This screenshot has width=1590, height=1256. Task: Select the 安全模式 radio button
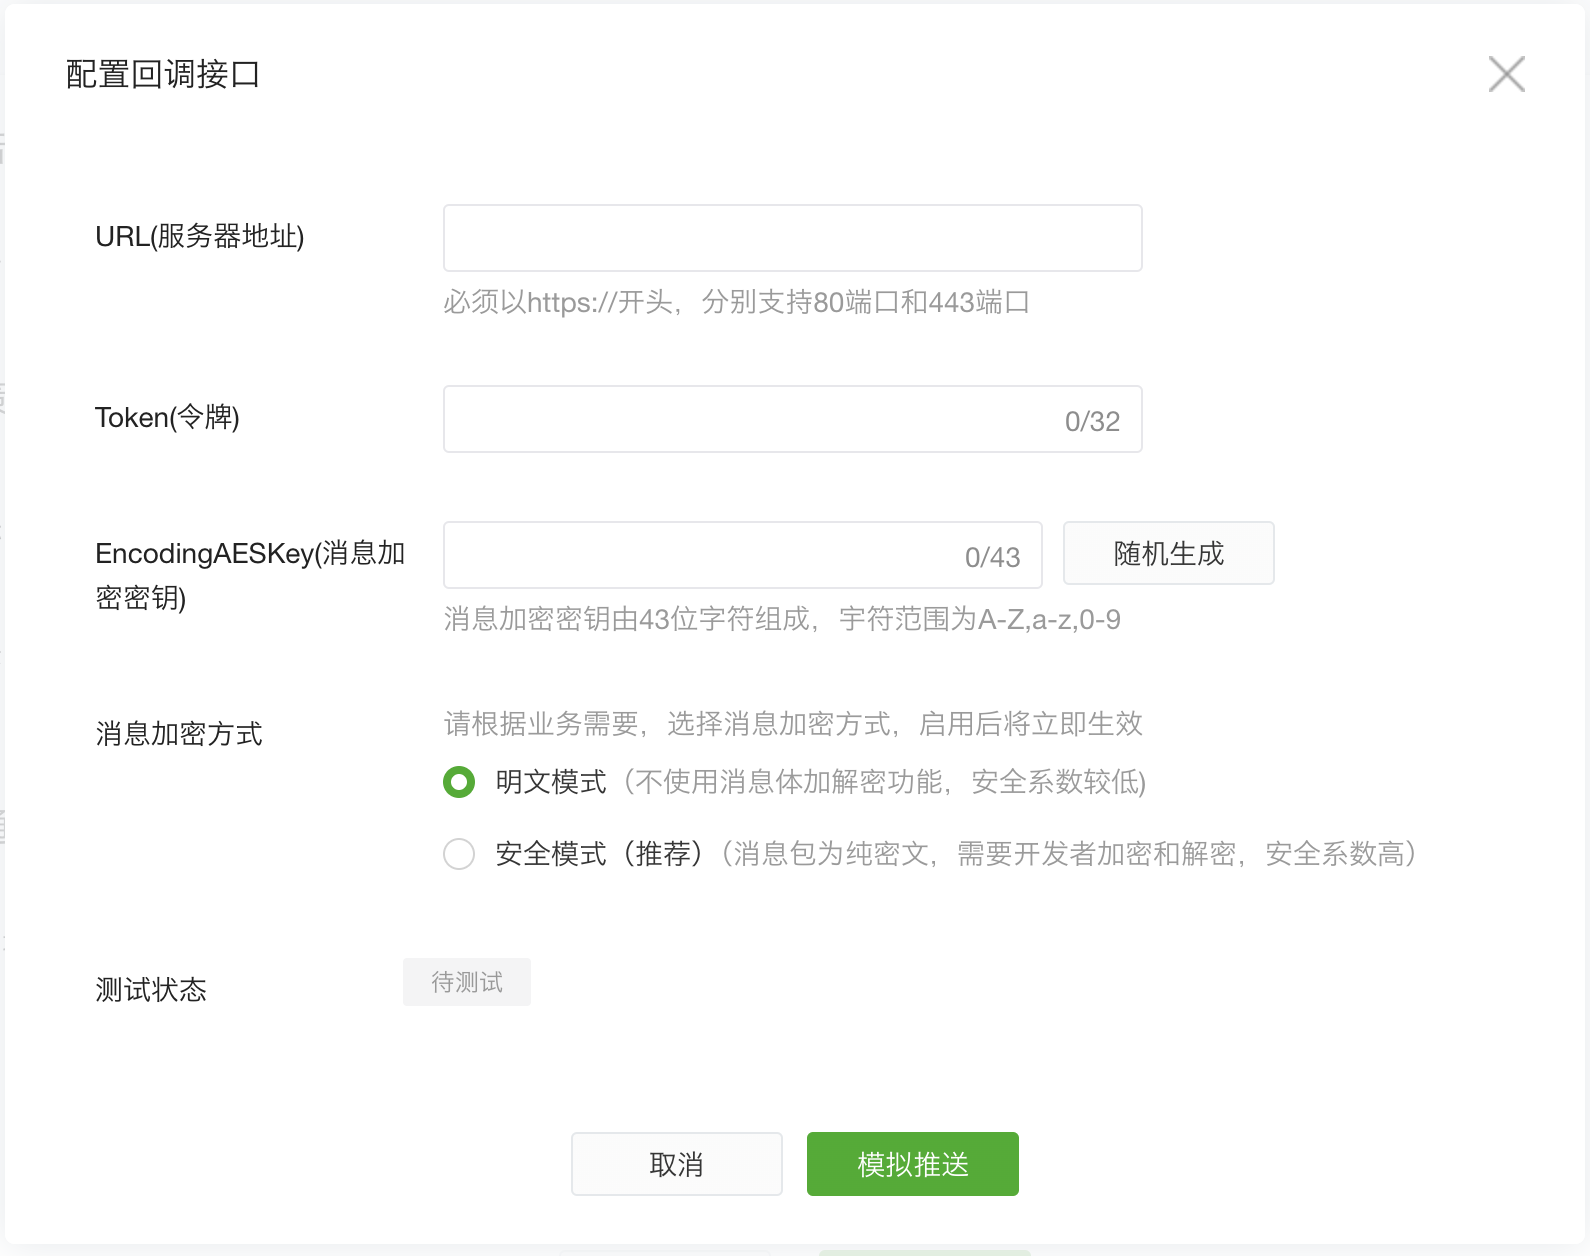pyautogui.click(x=459, y=854)
